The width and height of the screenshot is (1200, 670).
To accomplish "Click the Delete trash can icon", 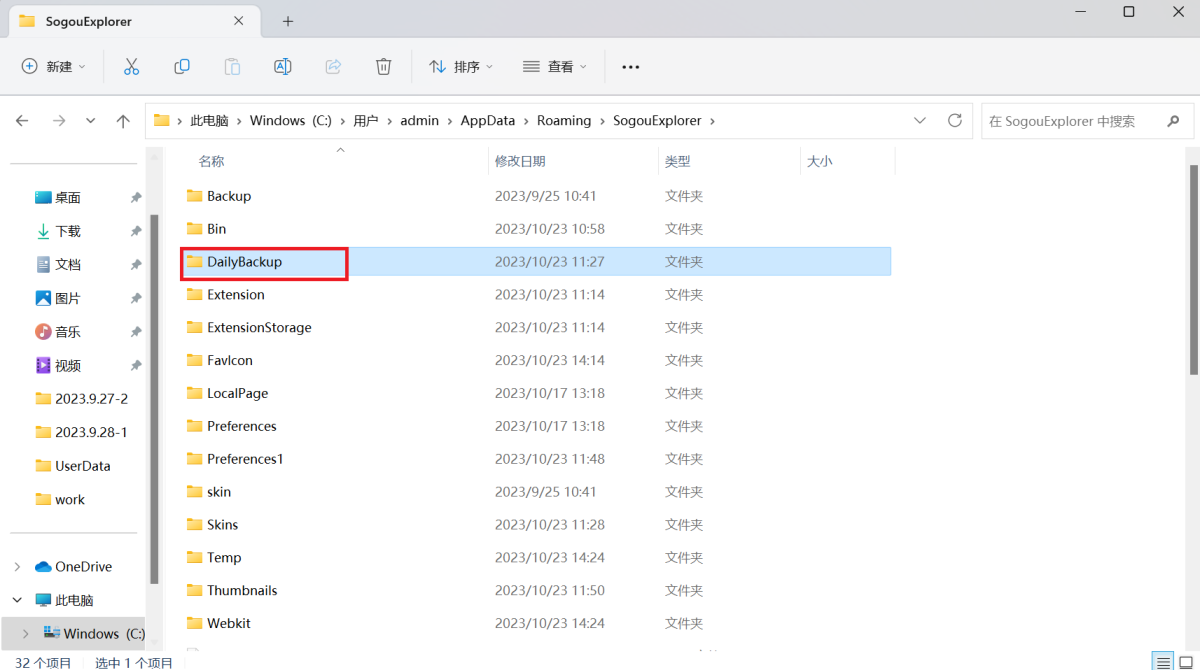I will 383,67.
